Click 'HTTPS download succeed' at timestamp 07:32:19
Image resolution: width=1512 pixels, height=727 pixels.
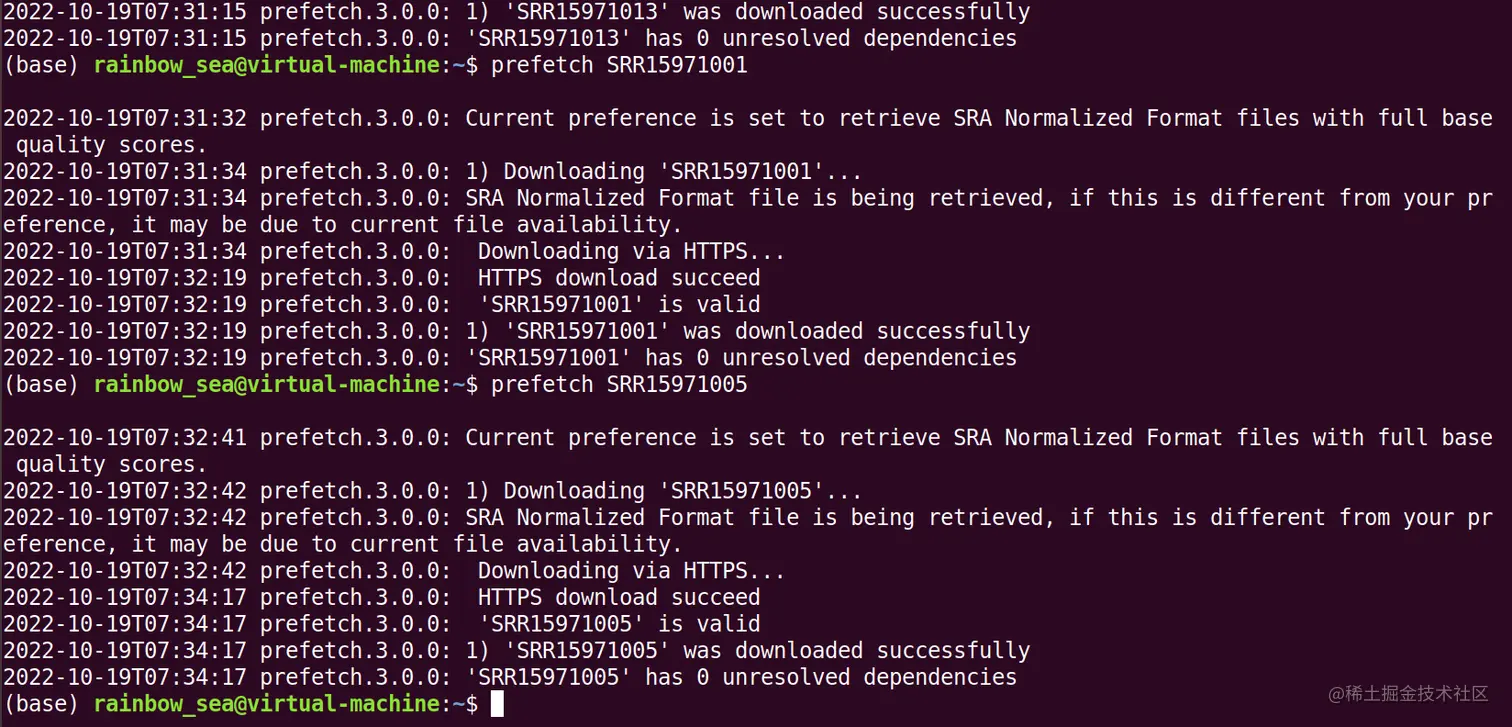(x=619, y=277)
